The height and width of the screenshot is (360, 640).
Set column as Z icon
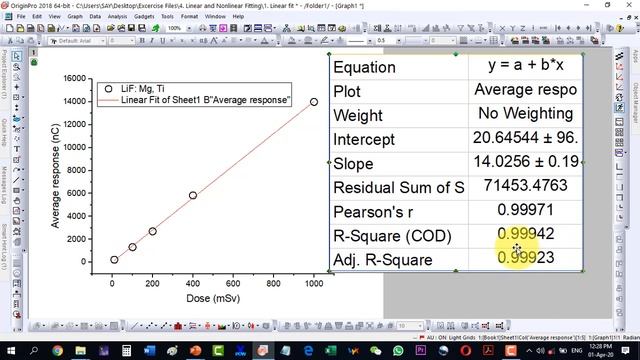[x=522, y=28]
